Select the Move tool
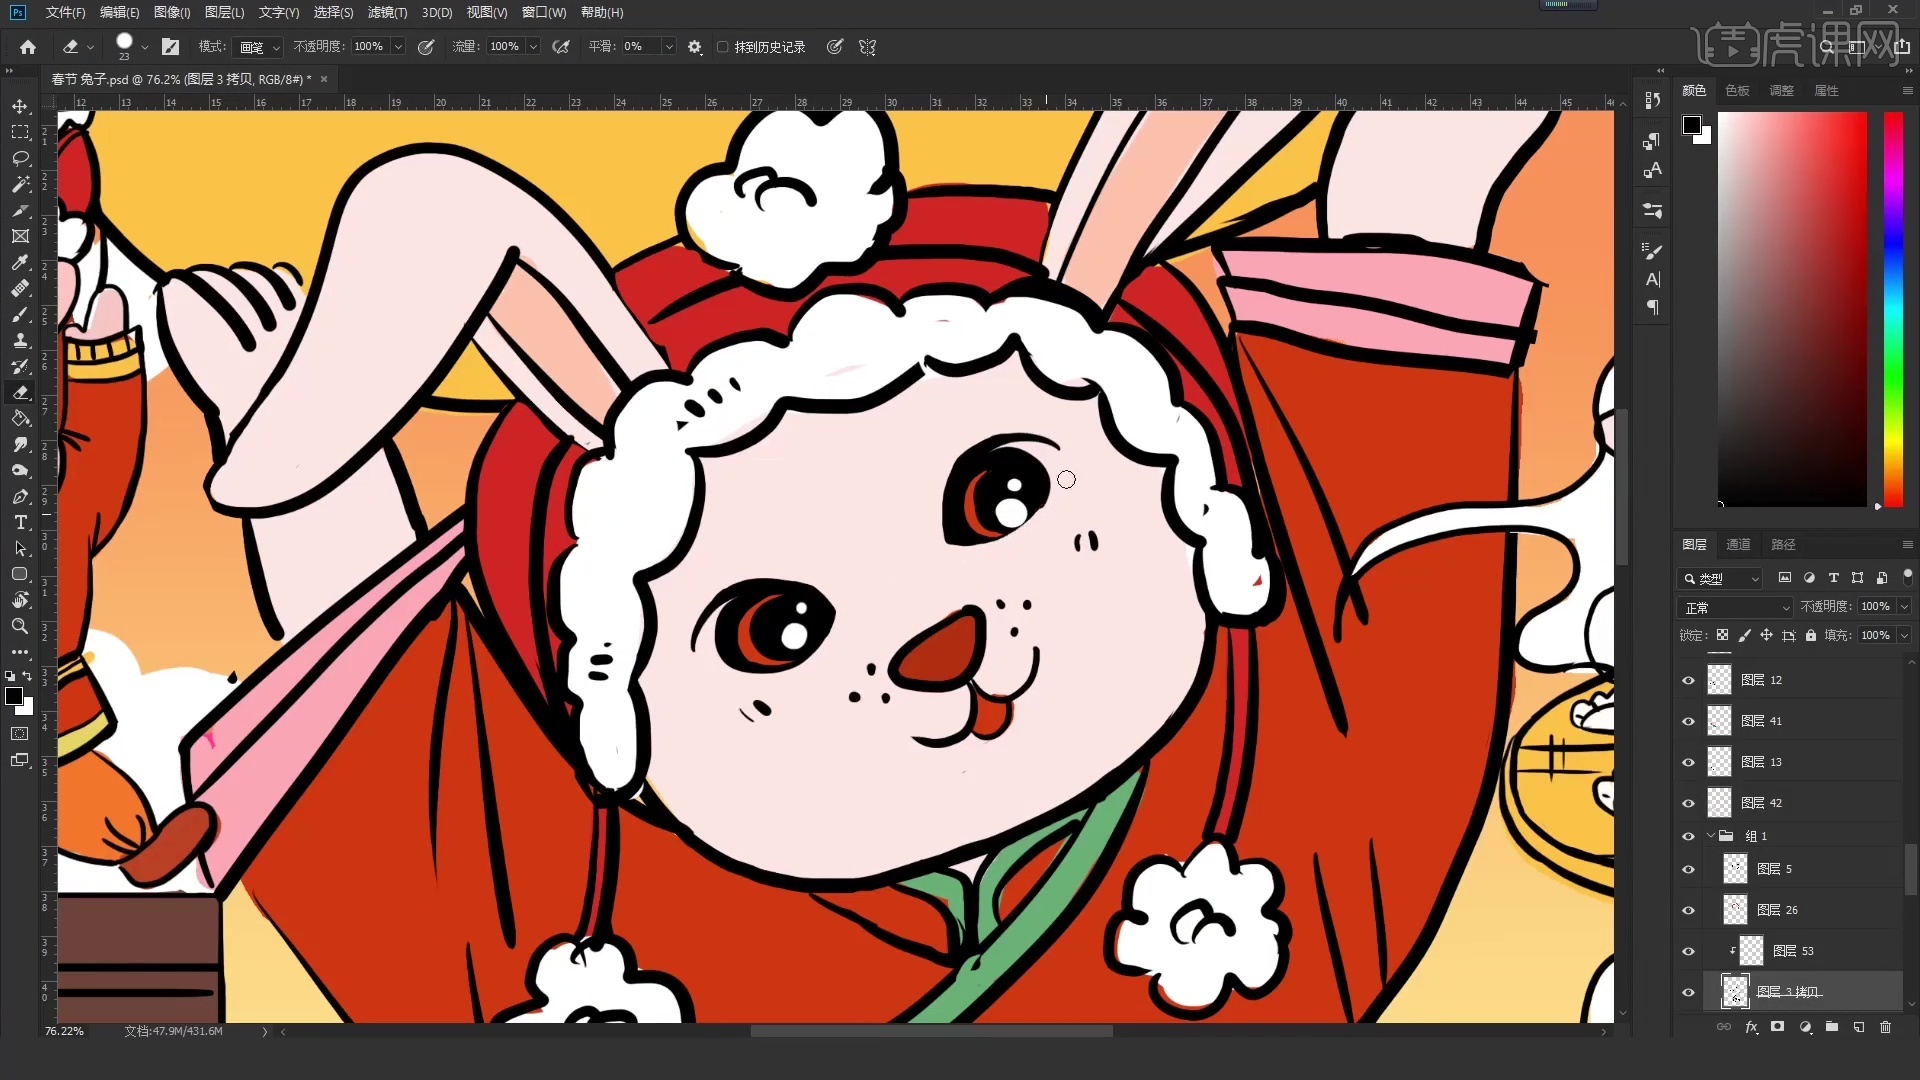The image size is (1920, 1080). pos(20,106)
